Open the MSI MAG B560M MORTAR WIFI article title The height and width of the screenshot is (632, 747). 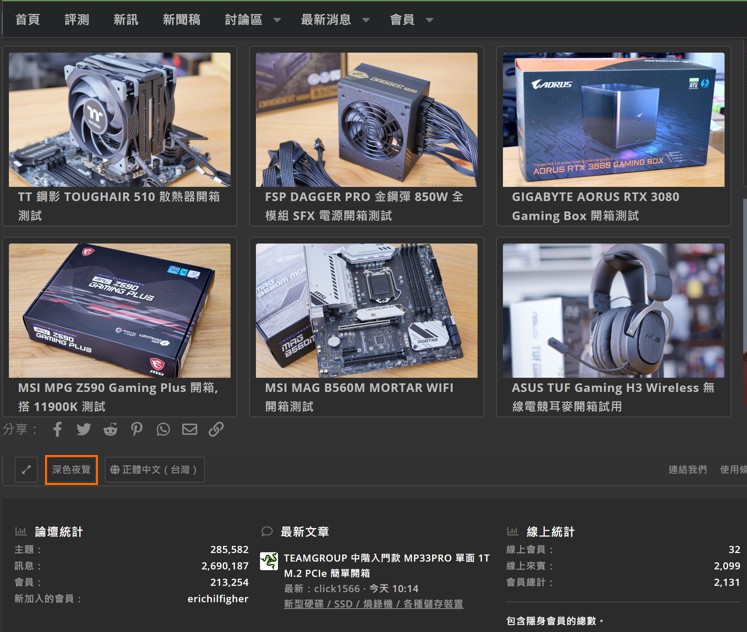point(359,397)
